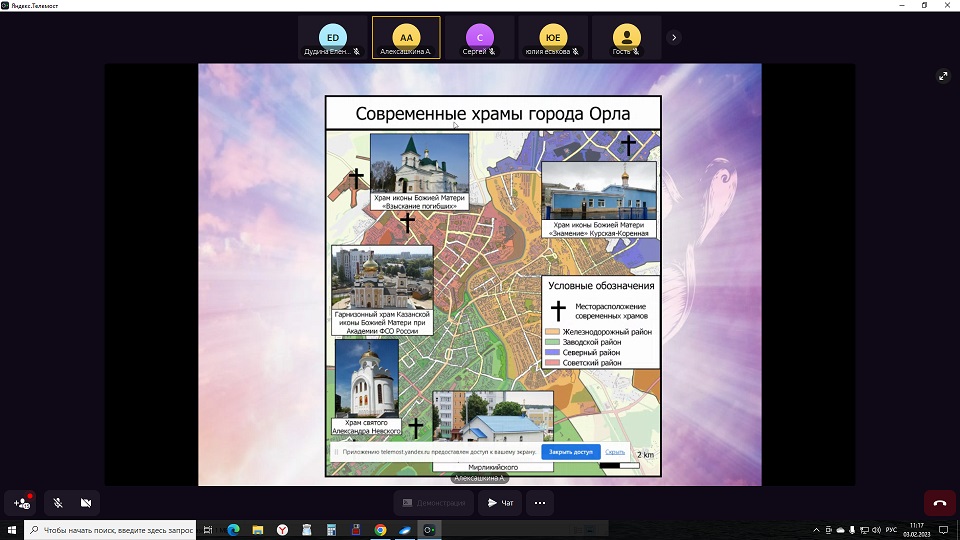The width and height of the screenshot is (960, 540).
Task: Open Yandex Browser from the taskbar
Action: click(282, 530)
